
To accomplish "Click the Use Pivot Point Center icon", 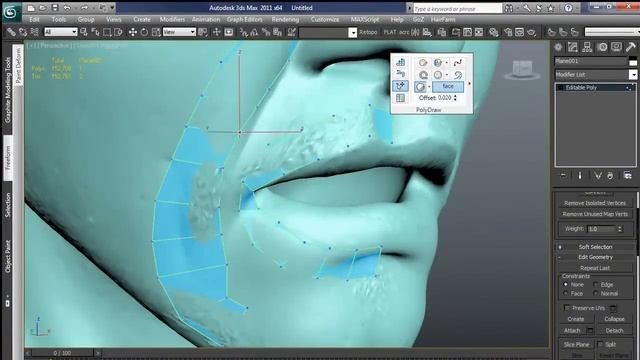I will click(203, 32).
